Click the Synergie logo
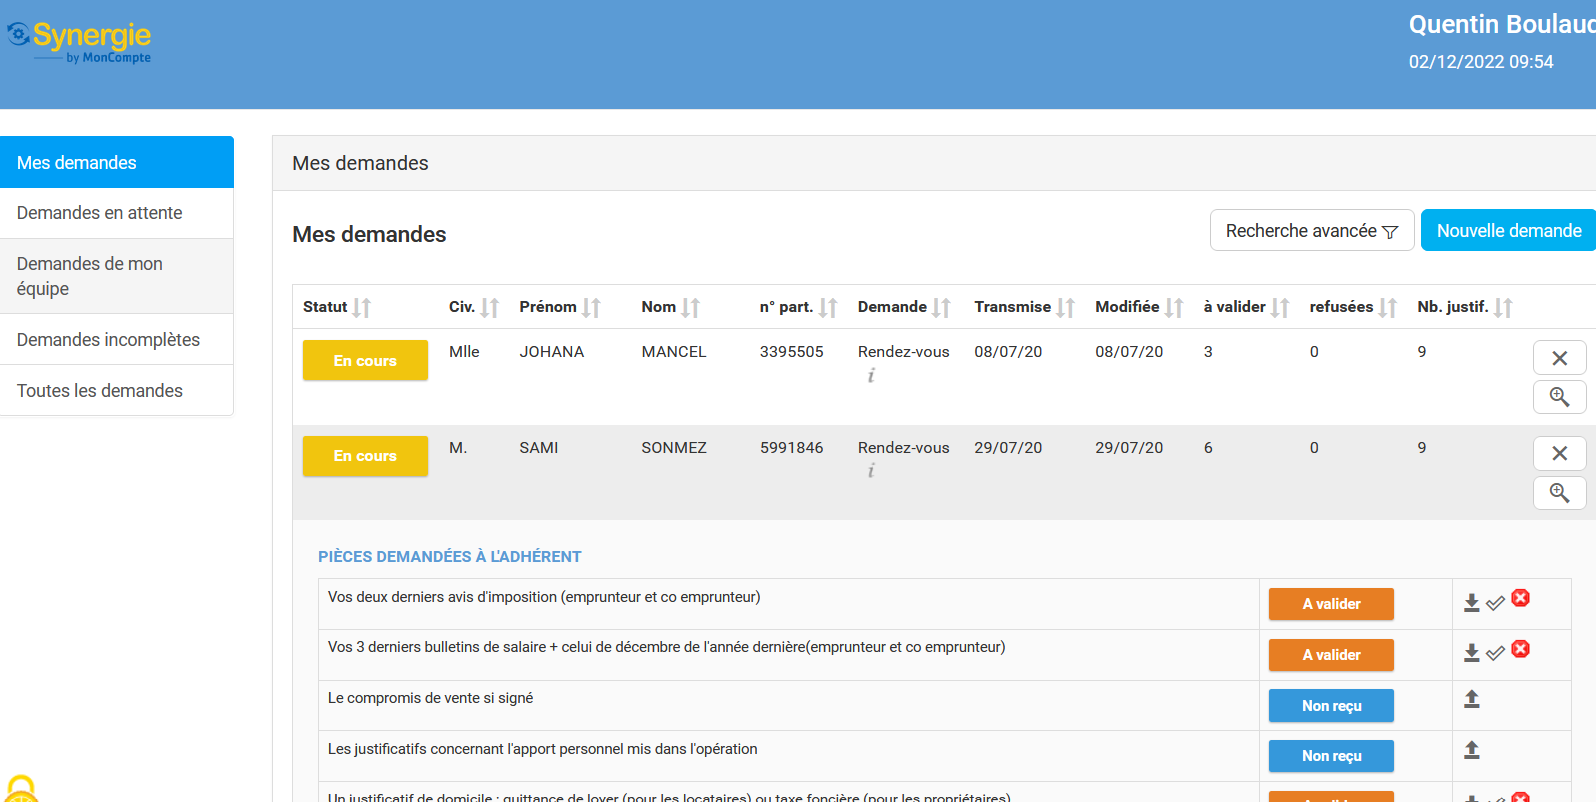Image resolution: width=1596 pixels, height=802 pixels. pyautogui.click(x=80, y=42)
